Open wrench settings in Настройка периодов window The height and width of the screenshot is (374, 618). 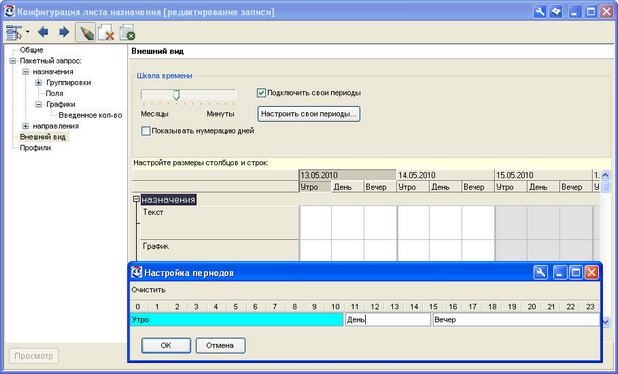[x=540, y=272]
